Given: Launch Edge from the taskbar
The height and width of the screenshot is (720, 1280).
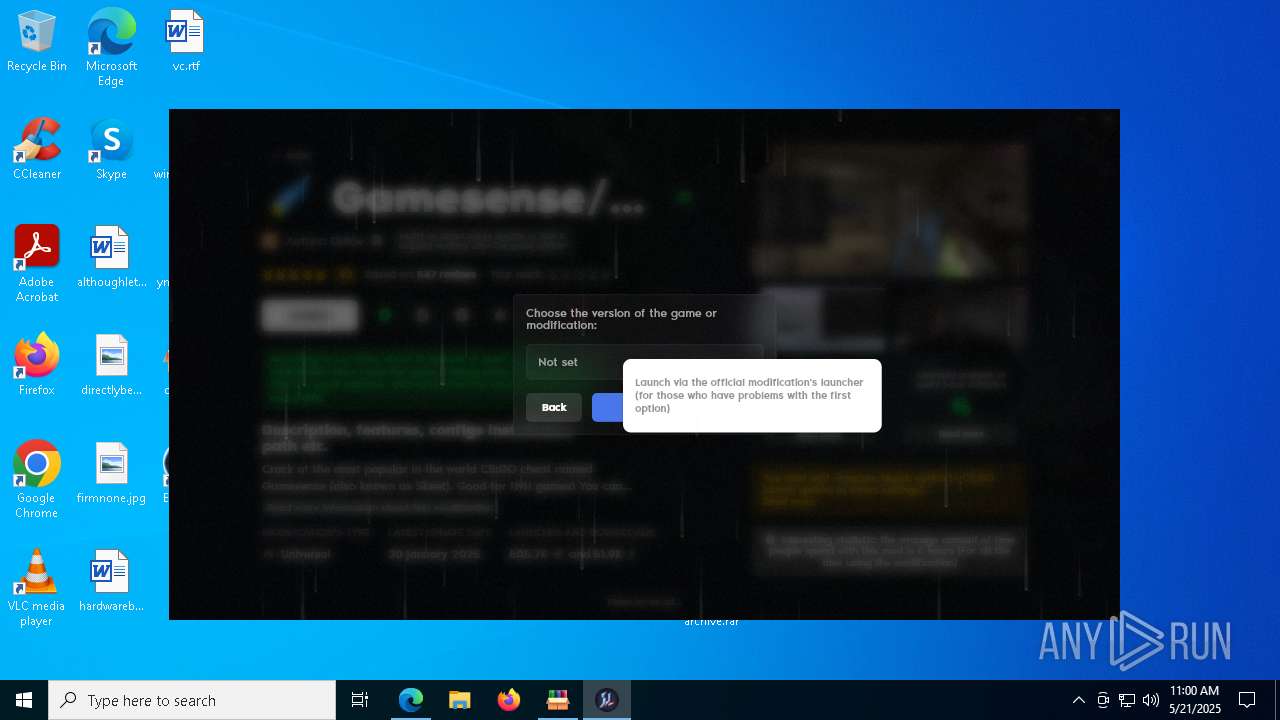Looking at the screenshot, I should coord(411,700).
